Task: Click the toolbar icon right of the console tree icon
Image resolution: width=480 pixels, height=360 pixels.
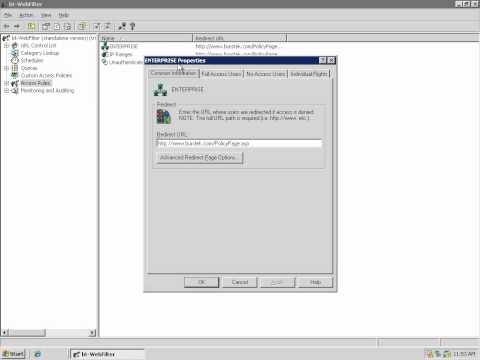Action: tap(46, 26)
